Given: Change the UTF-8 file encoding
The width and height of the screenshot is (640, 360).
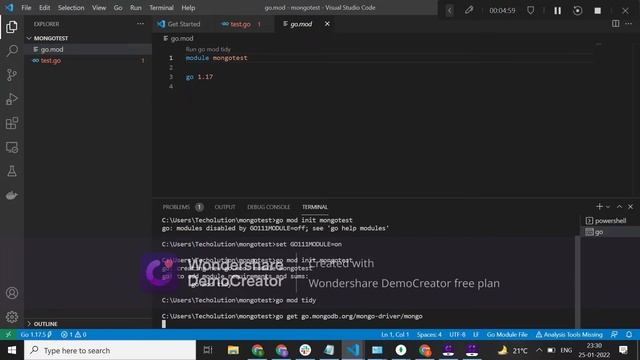Looking at the screenshot, I should [457, 334].
